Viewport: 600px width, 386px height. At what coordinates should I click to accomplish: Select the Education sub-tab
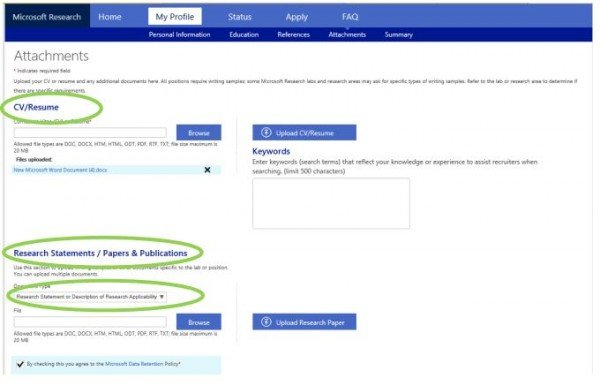[244, 34]
